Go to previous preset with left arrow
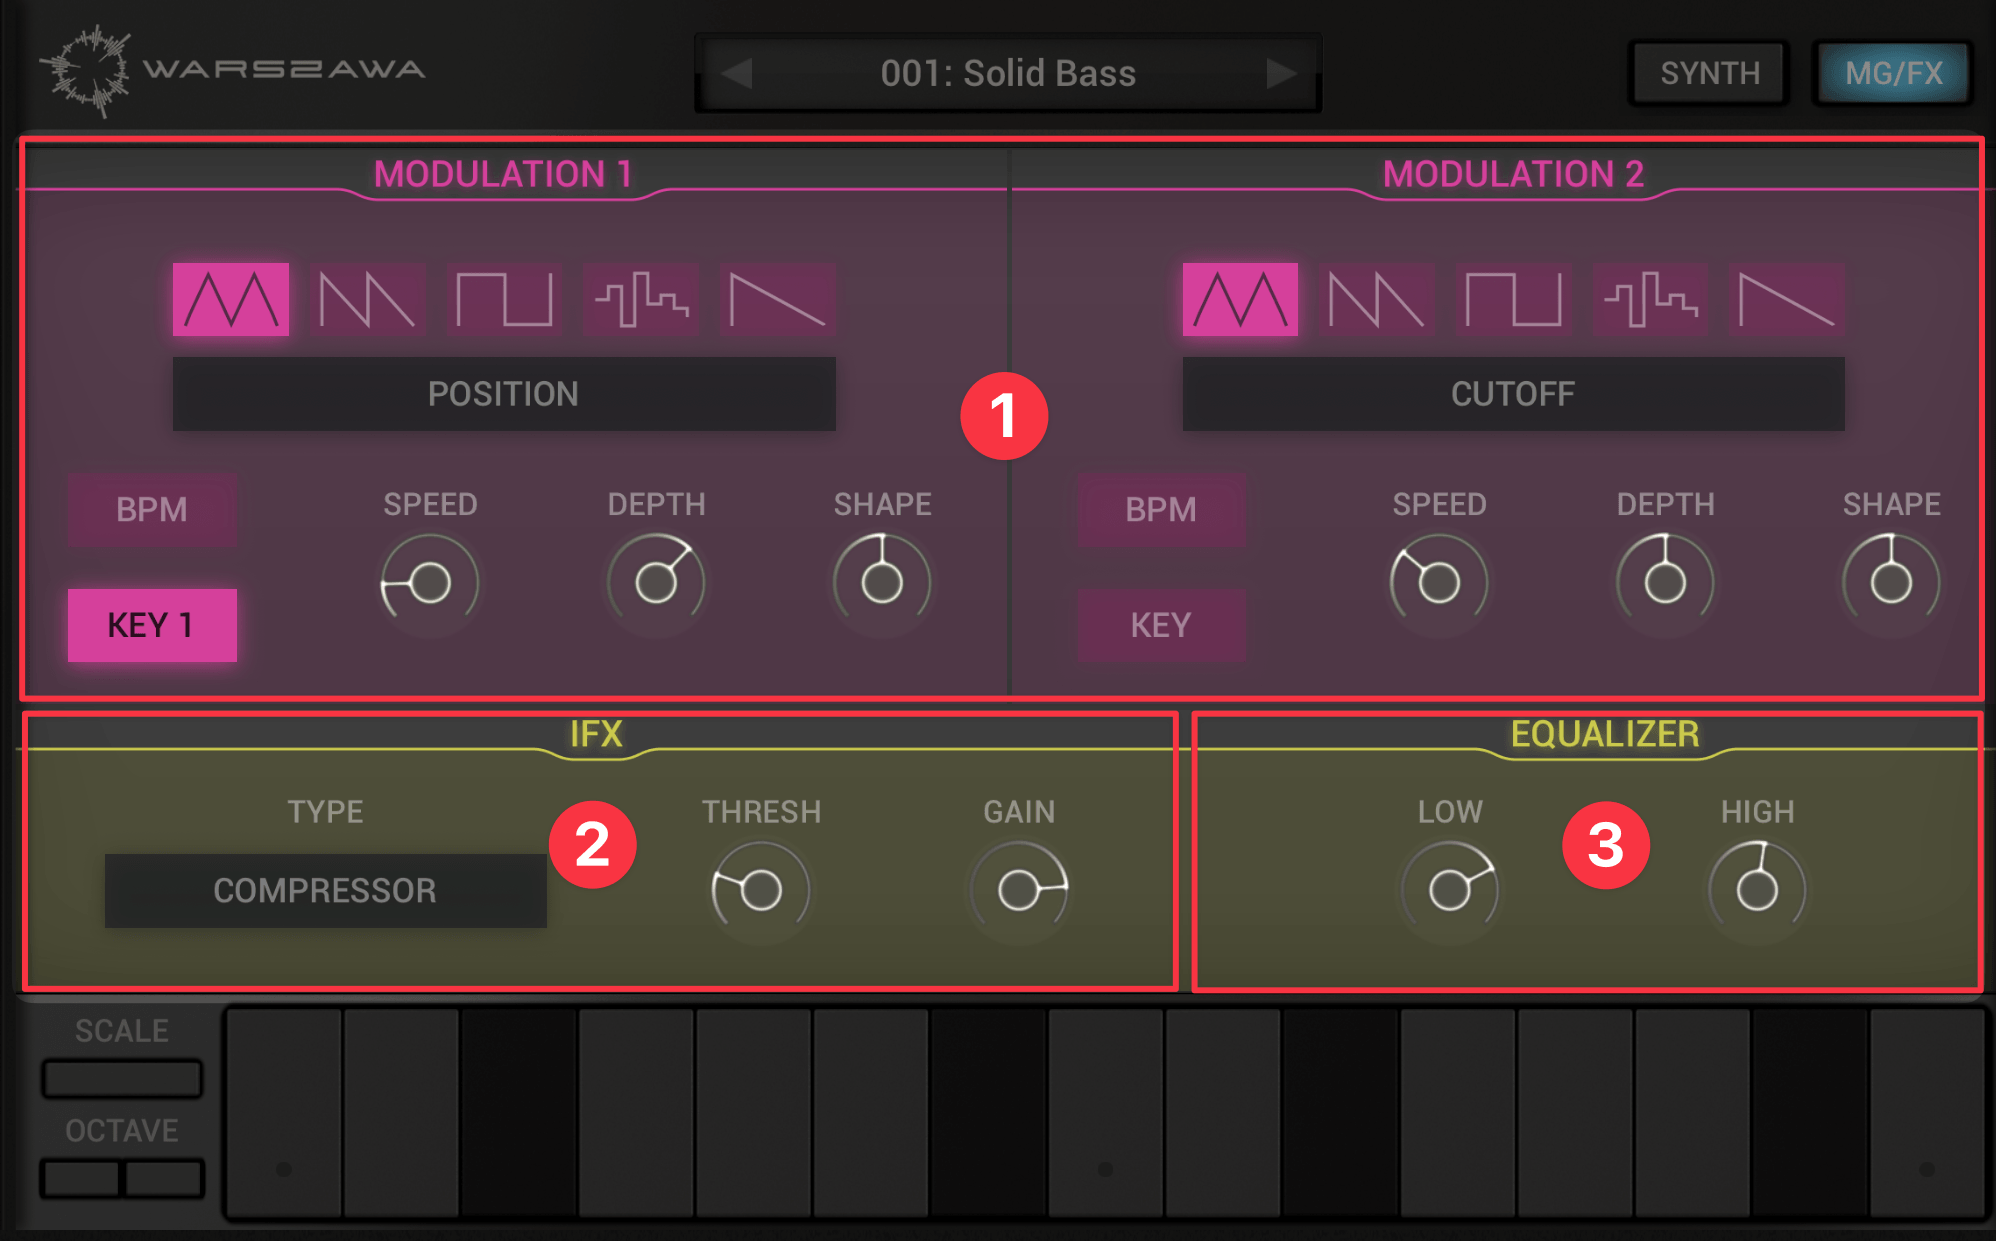The height and width of the screenshot is (1241, 1996). click(737, 73)
